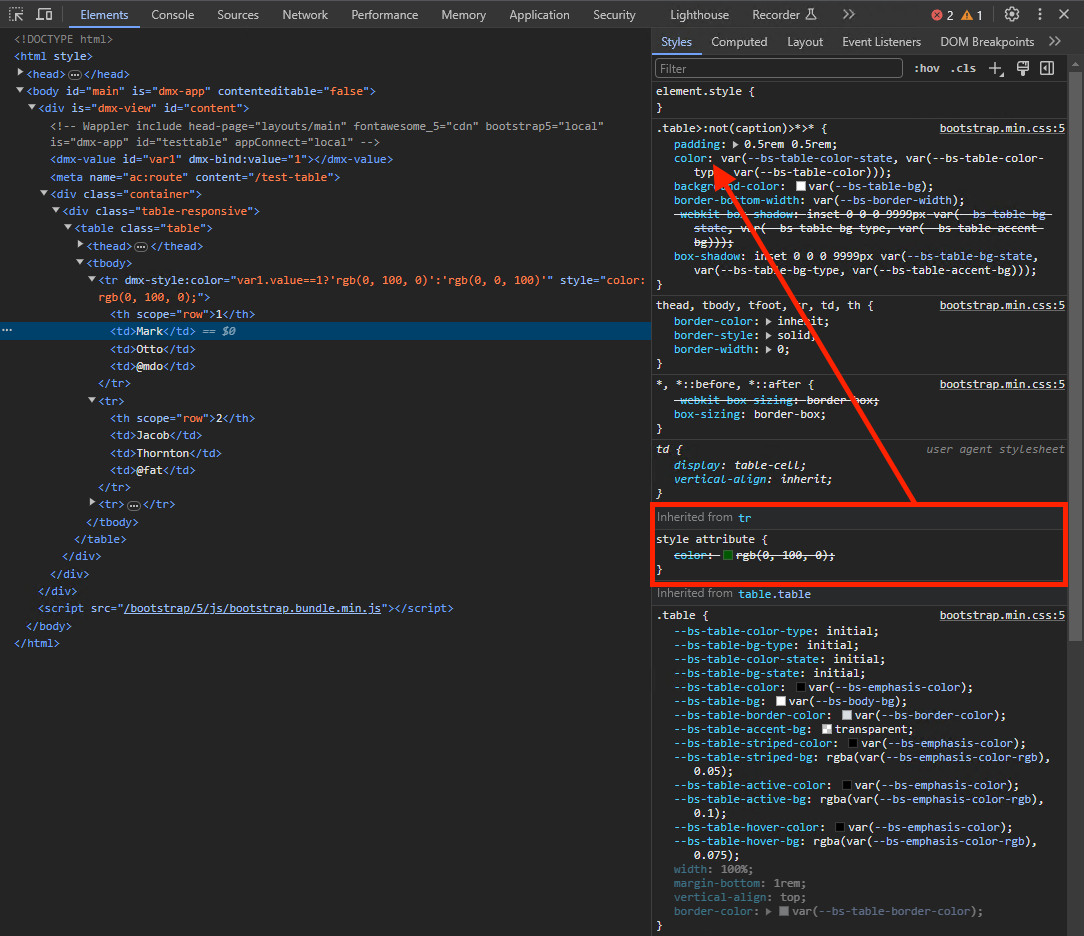Click the yellow warning count icon
Screen dimensions: 1084x936
tap(967, 15)
